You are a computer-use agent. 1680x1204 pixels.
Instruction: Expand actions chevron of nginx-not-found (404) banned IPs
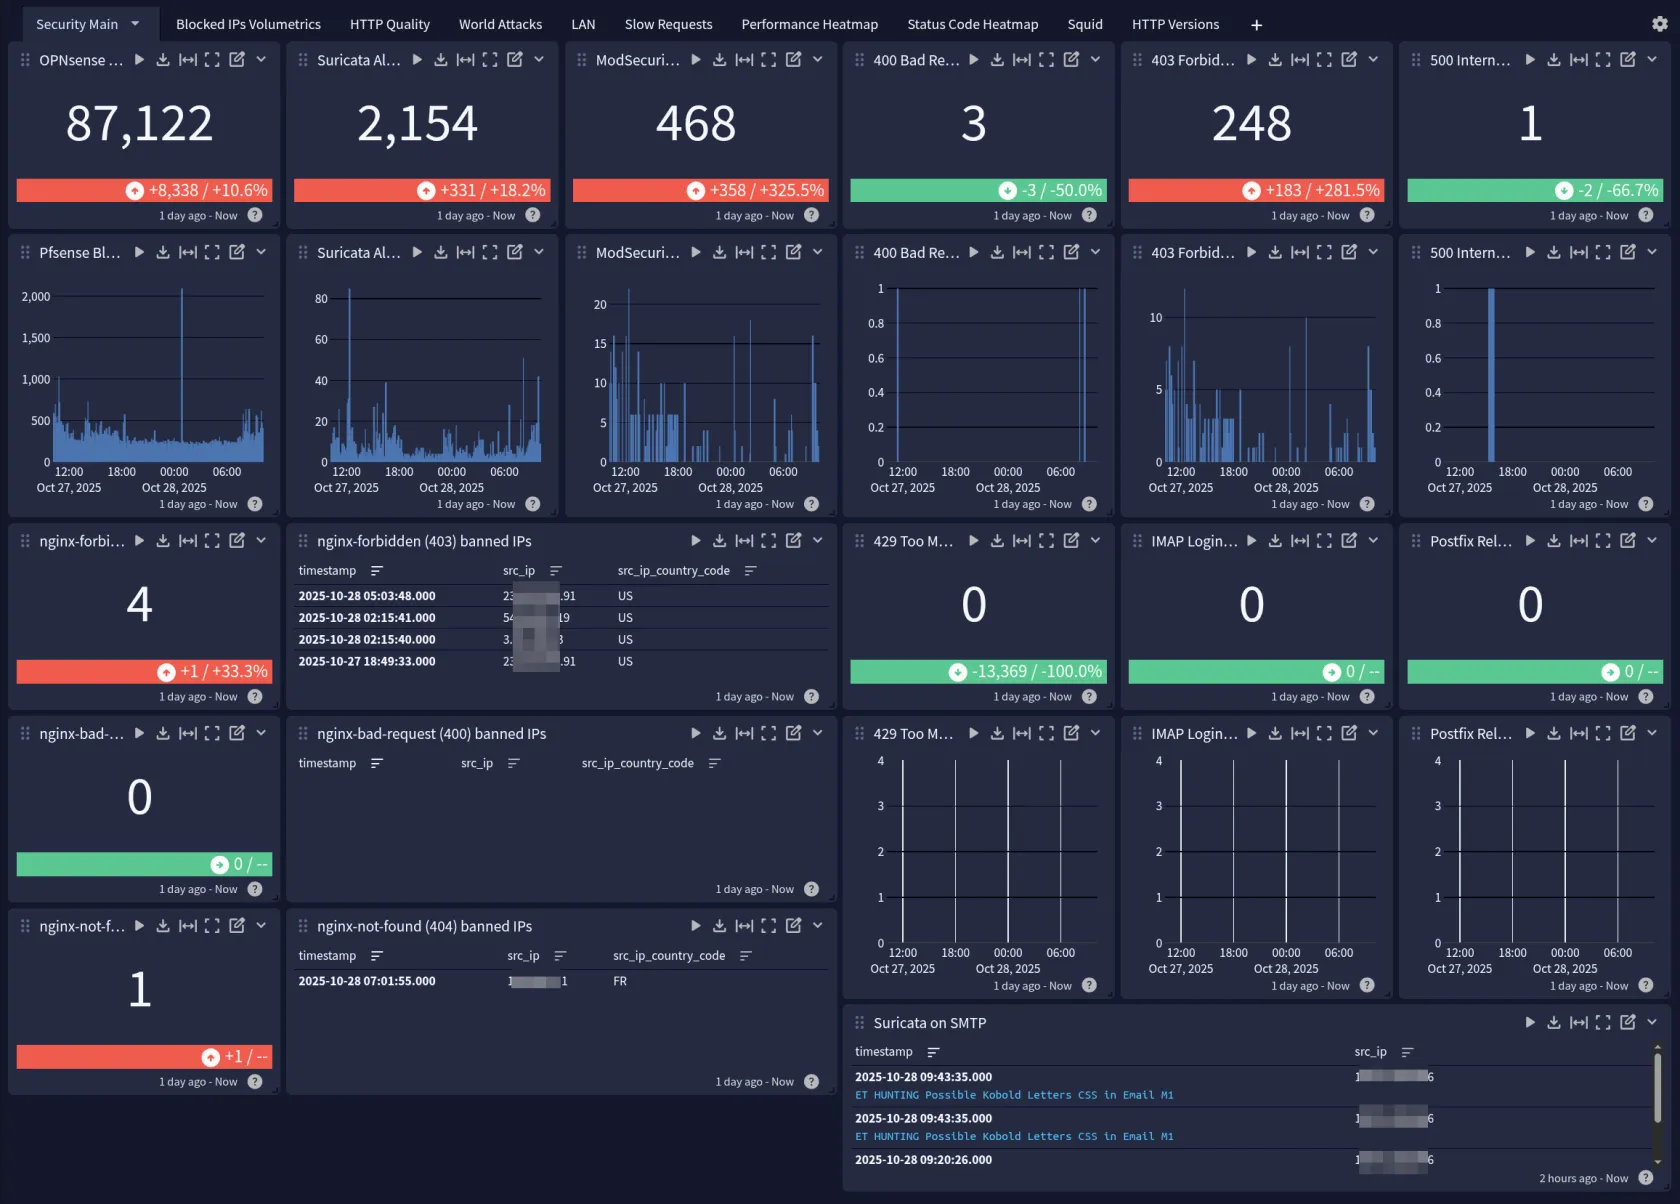click(x=817, y=926)
